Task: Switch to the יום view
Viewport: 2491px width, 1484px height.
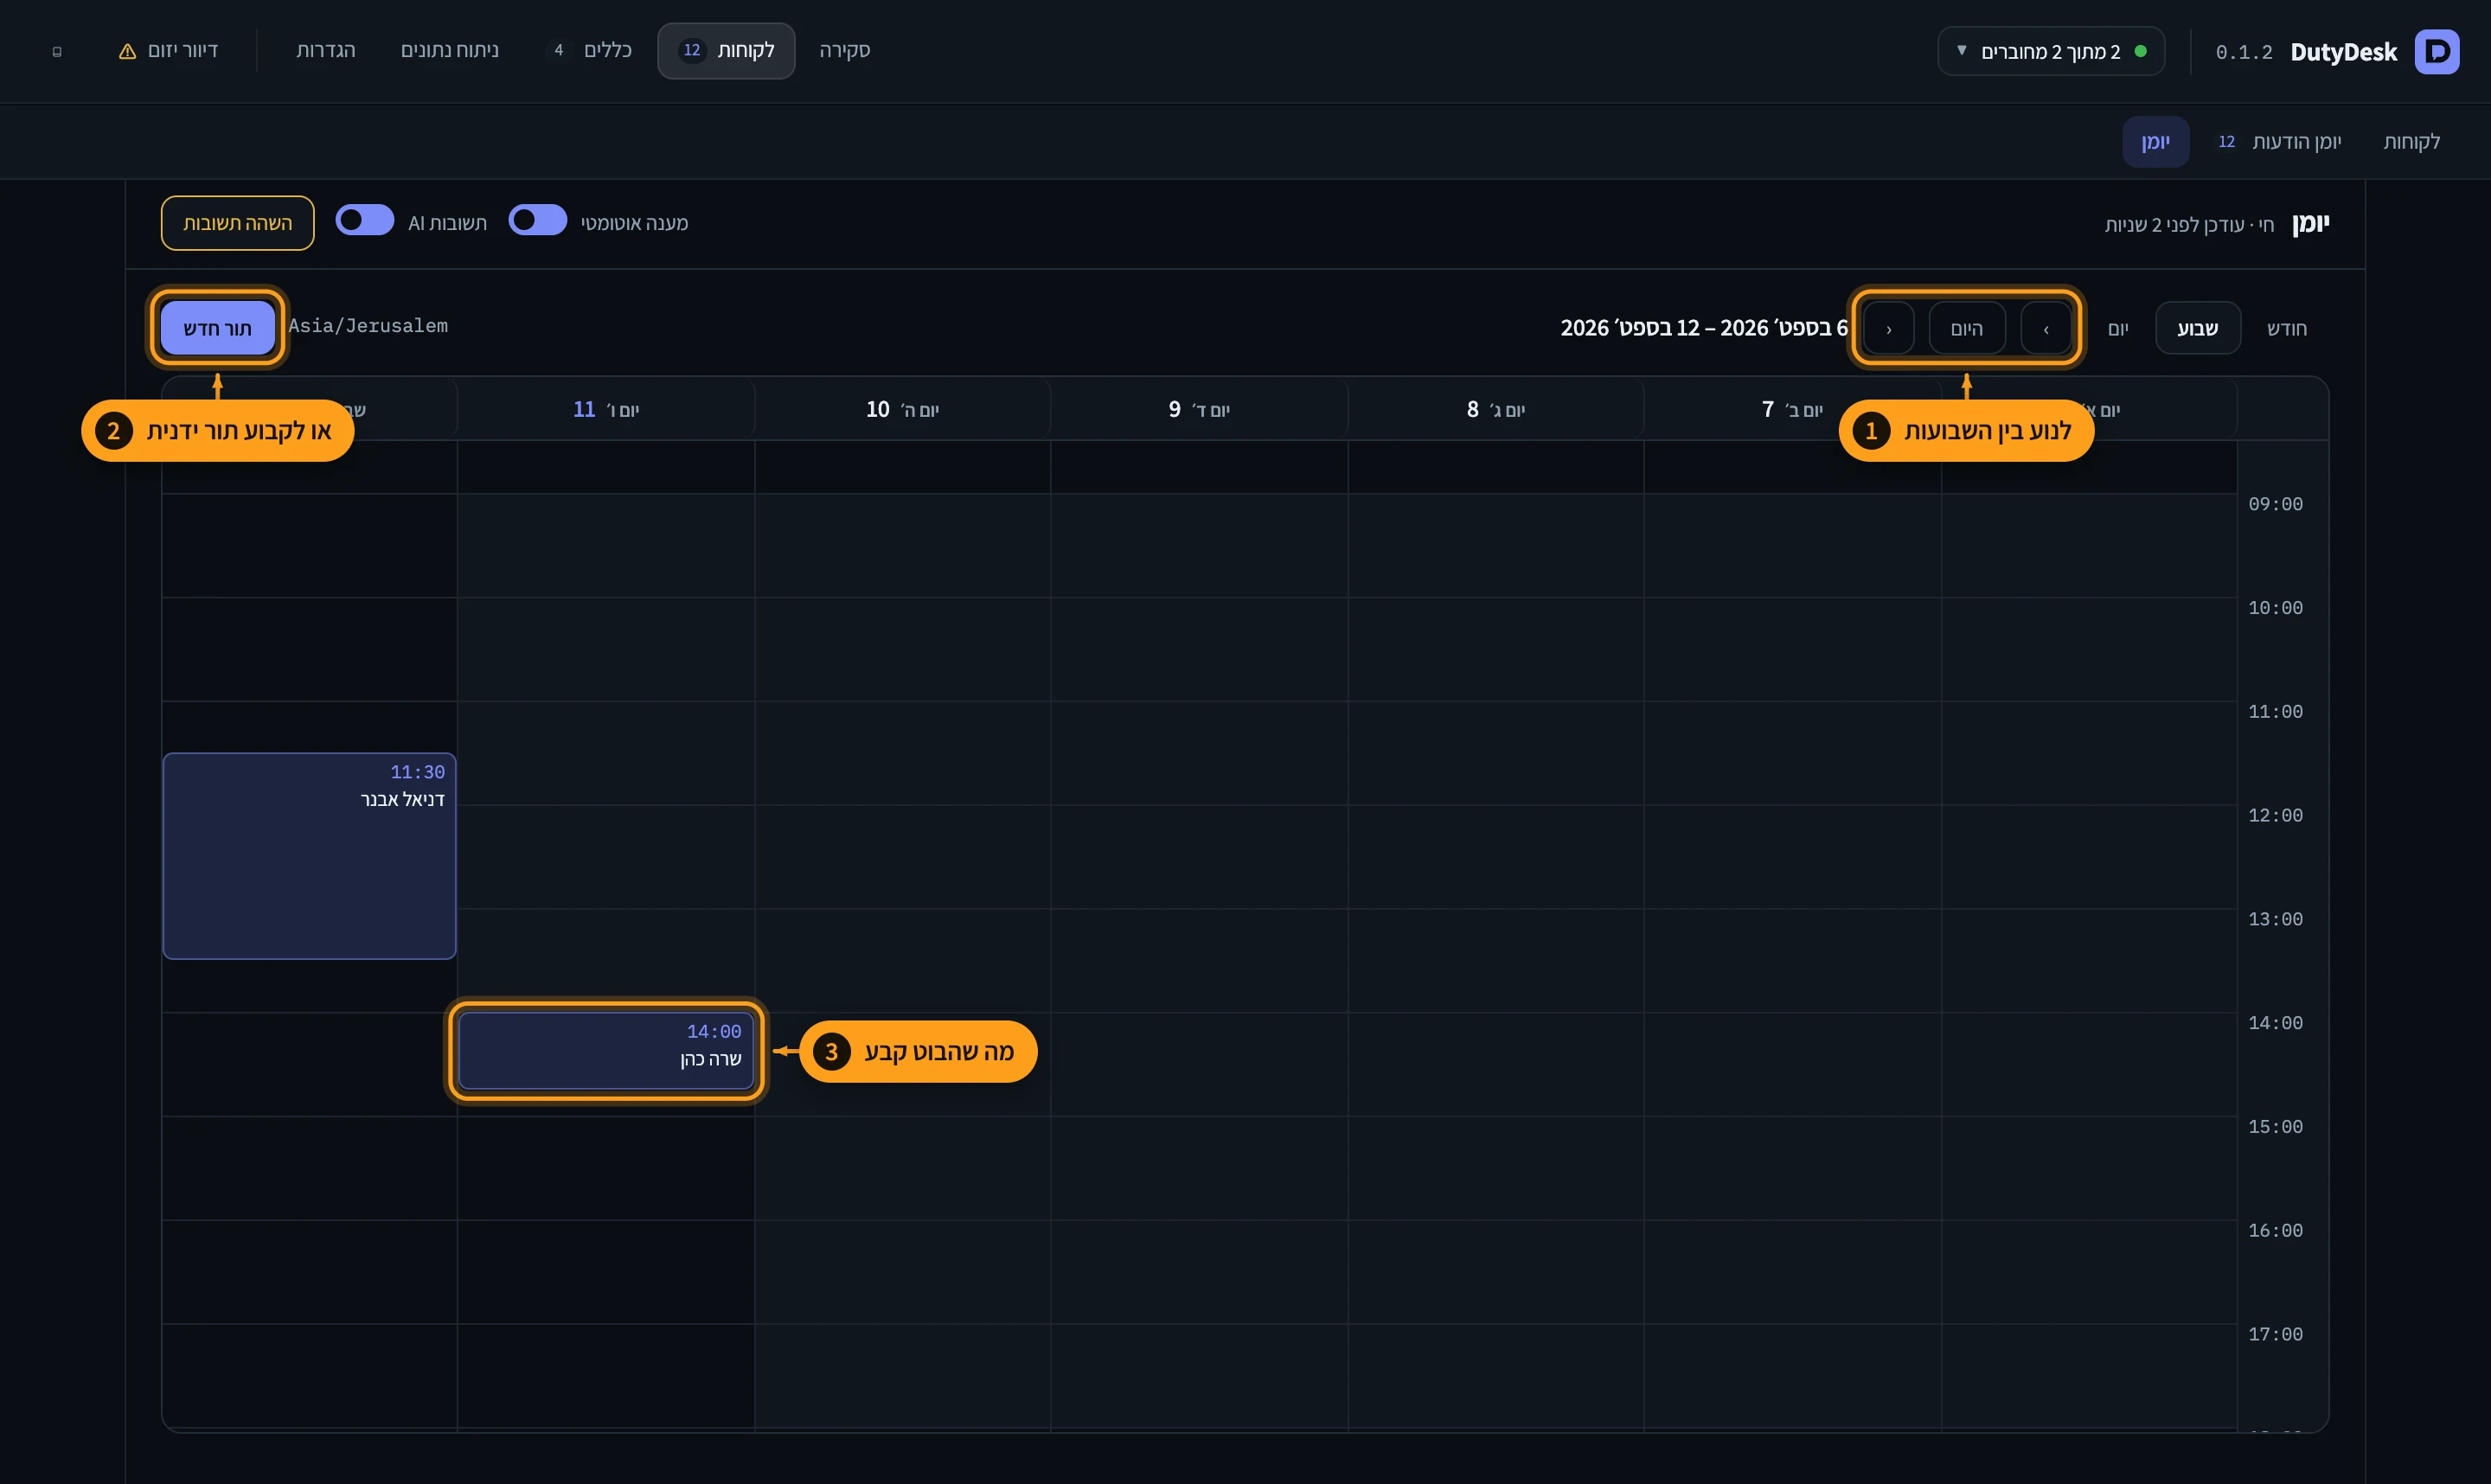Action: pyautogui.click(x=2118, y=329)
